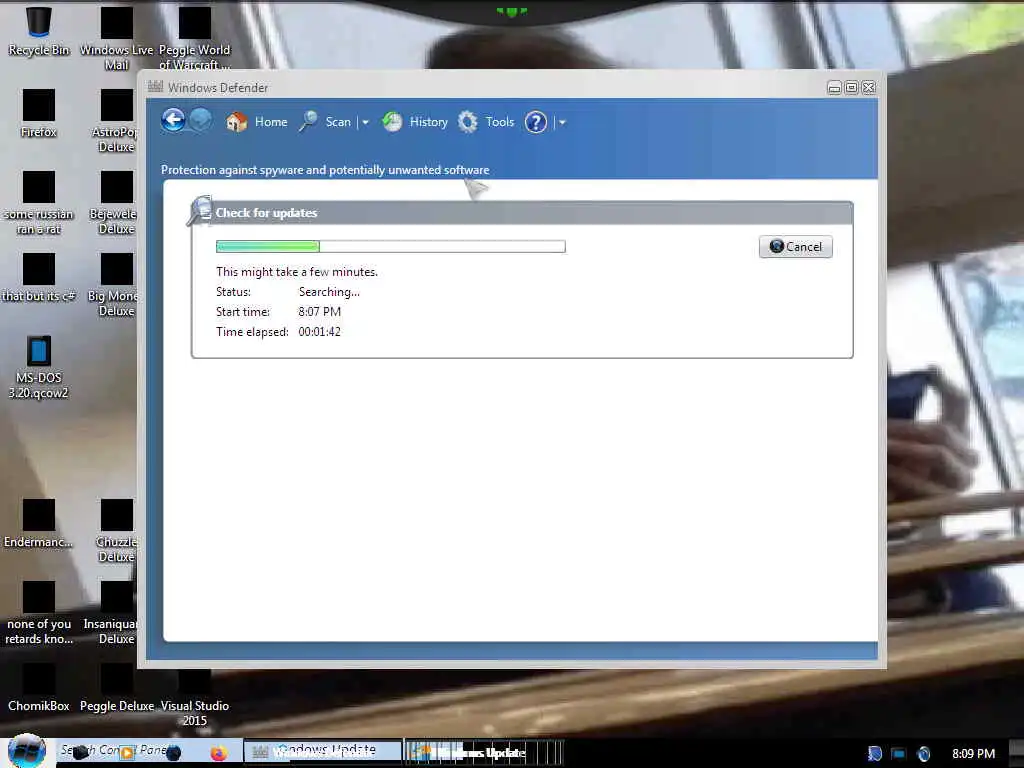
Task: Go back with the blue Back arrow
Action: (173, 120)
